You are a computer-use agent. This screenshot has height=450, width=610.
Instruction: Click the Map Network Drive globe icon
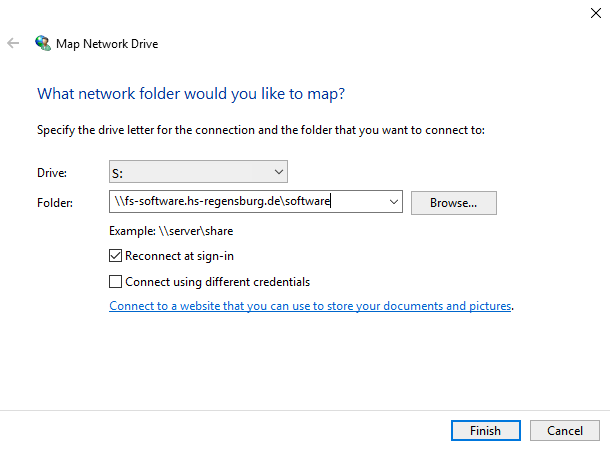click(x=43, y=44)
